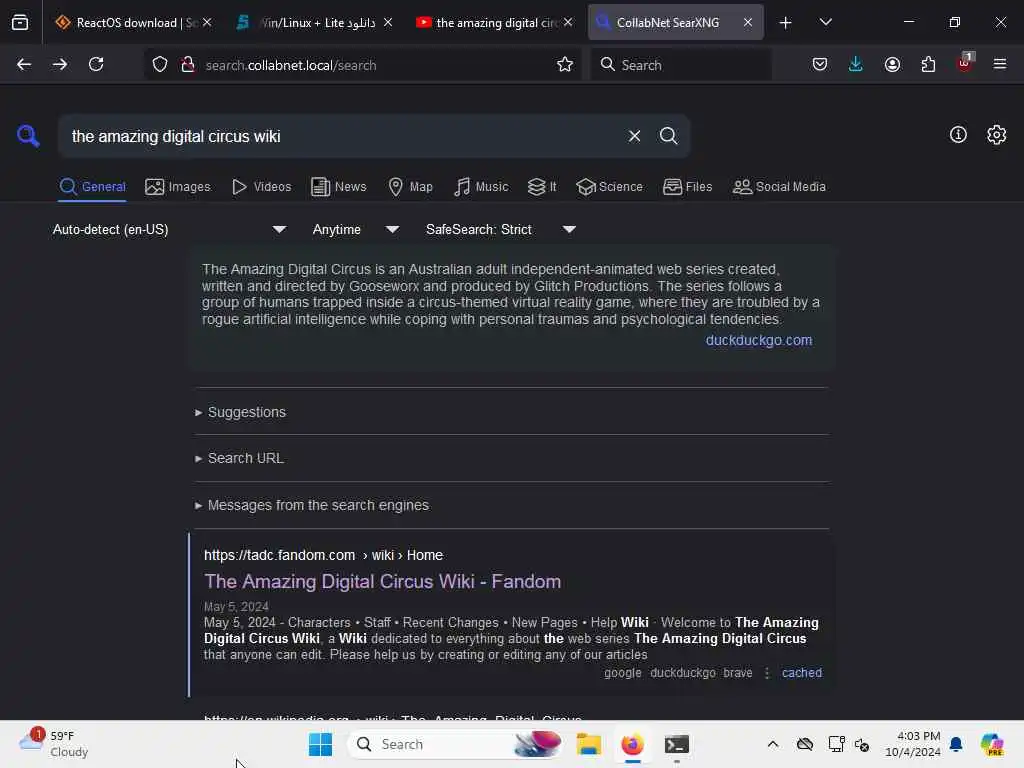Open the Terminal from the taskbar
This screenshot has height=768, width=1024.
[x=677, y=744]
